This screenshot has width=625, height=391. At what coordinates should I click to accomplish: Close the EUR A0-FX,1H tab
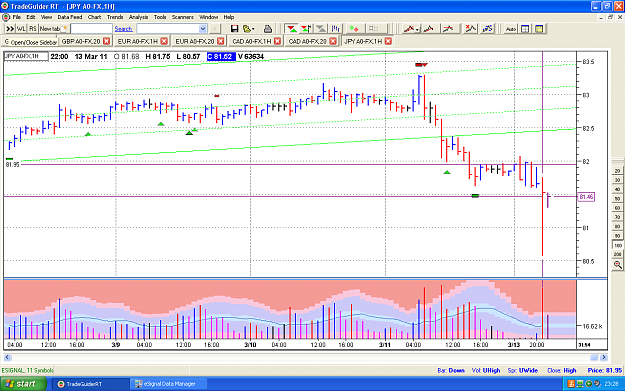point(164,41)
